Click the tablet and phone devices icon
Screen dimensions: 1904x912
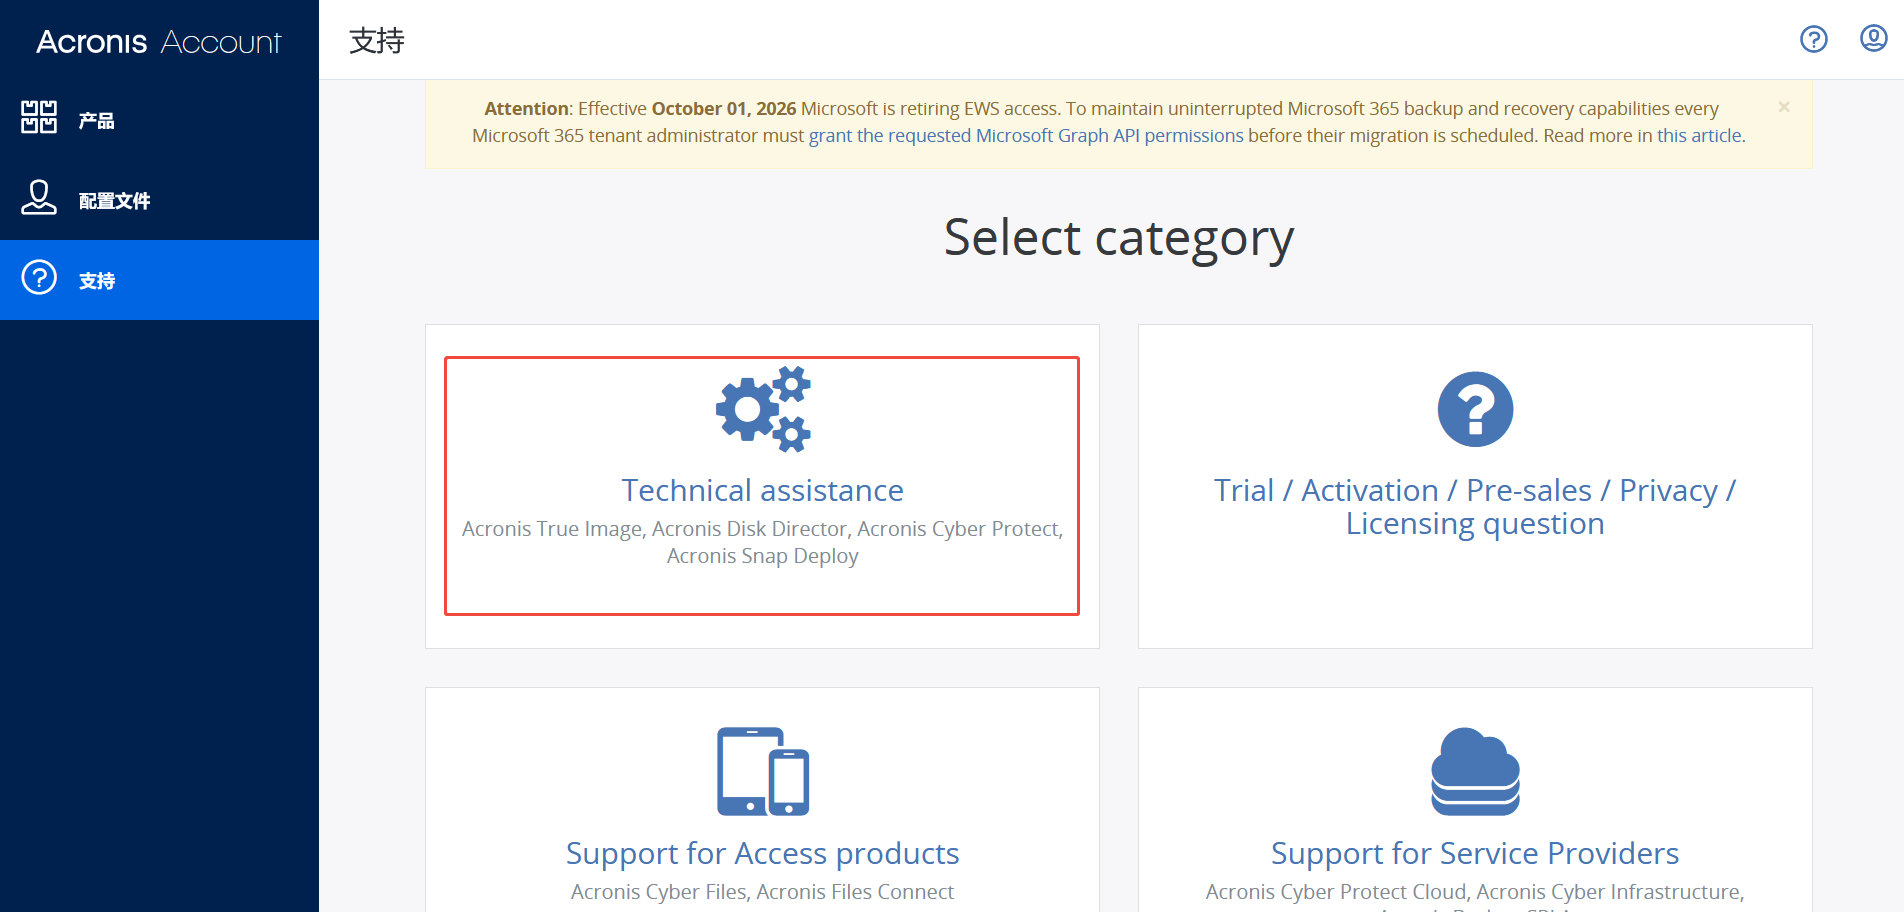tap(763, 771)
